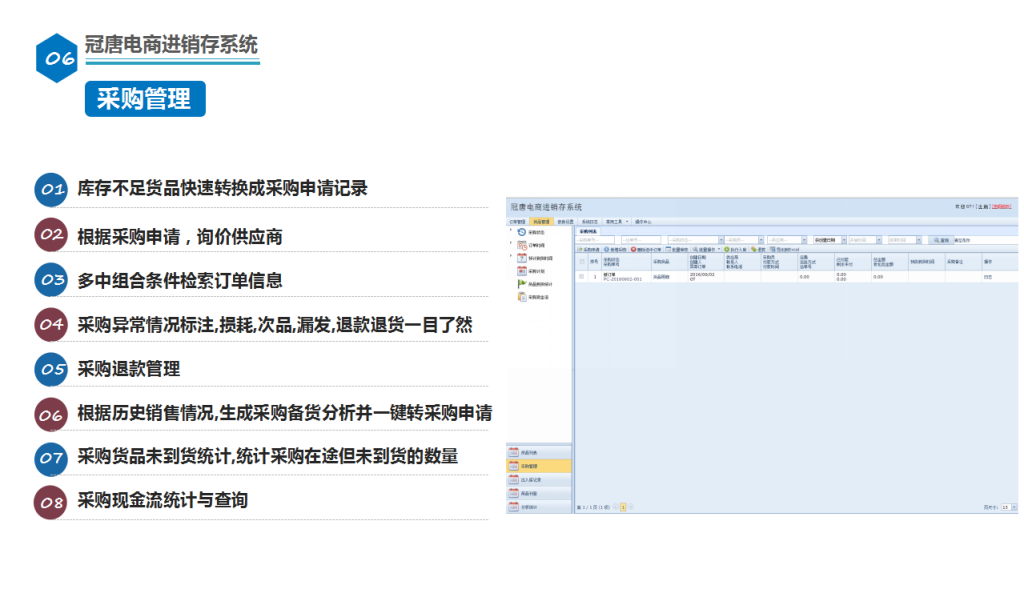The width and height of the screenshot is (1024, 609).
Task: Go to page 1 in the pagination bar
Action: click(x=621, y=507)
